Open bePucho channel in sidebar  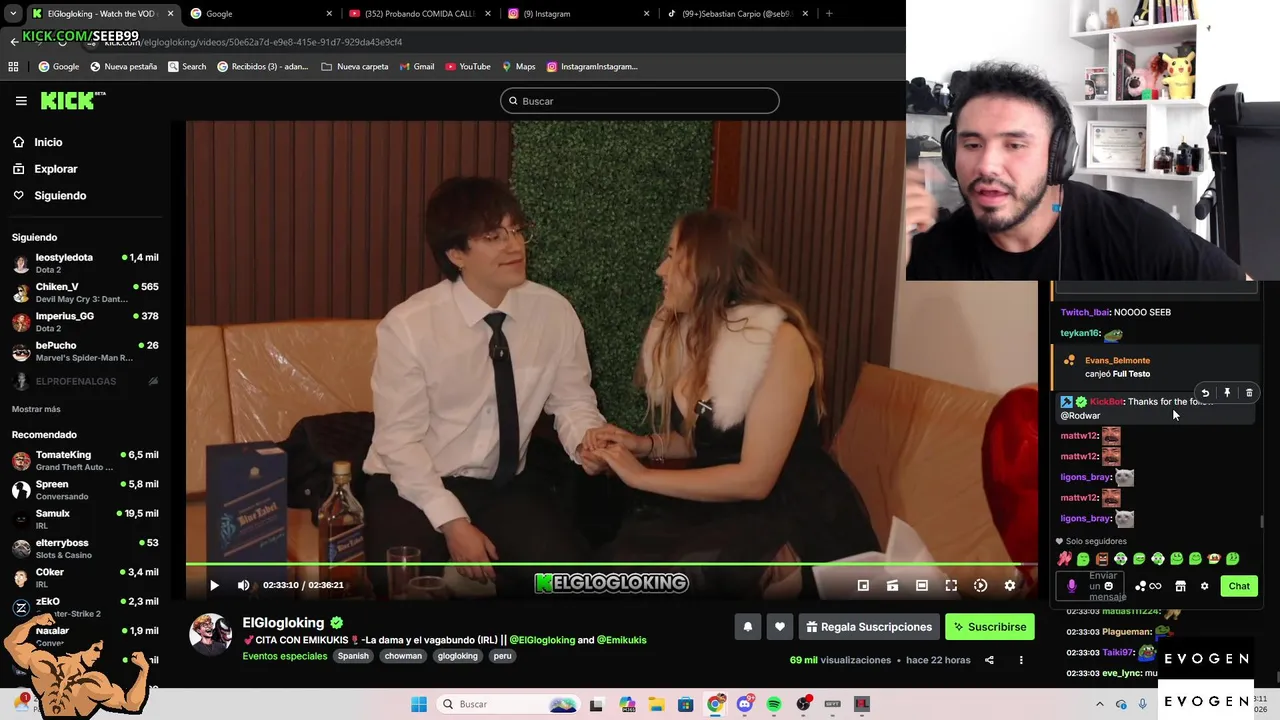click(x=85, y=351)
